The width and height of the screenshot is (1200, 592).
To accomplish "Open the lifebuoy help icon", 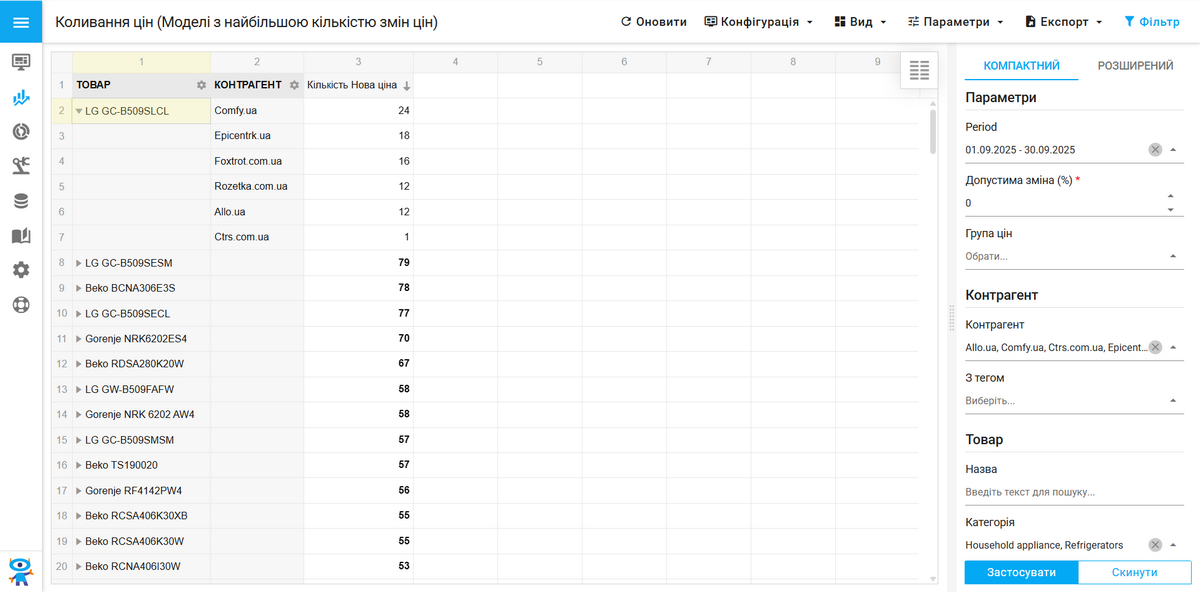I will tap(21, 305).
